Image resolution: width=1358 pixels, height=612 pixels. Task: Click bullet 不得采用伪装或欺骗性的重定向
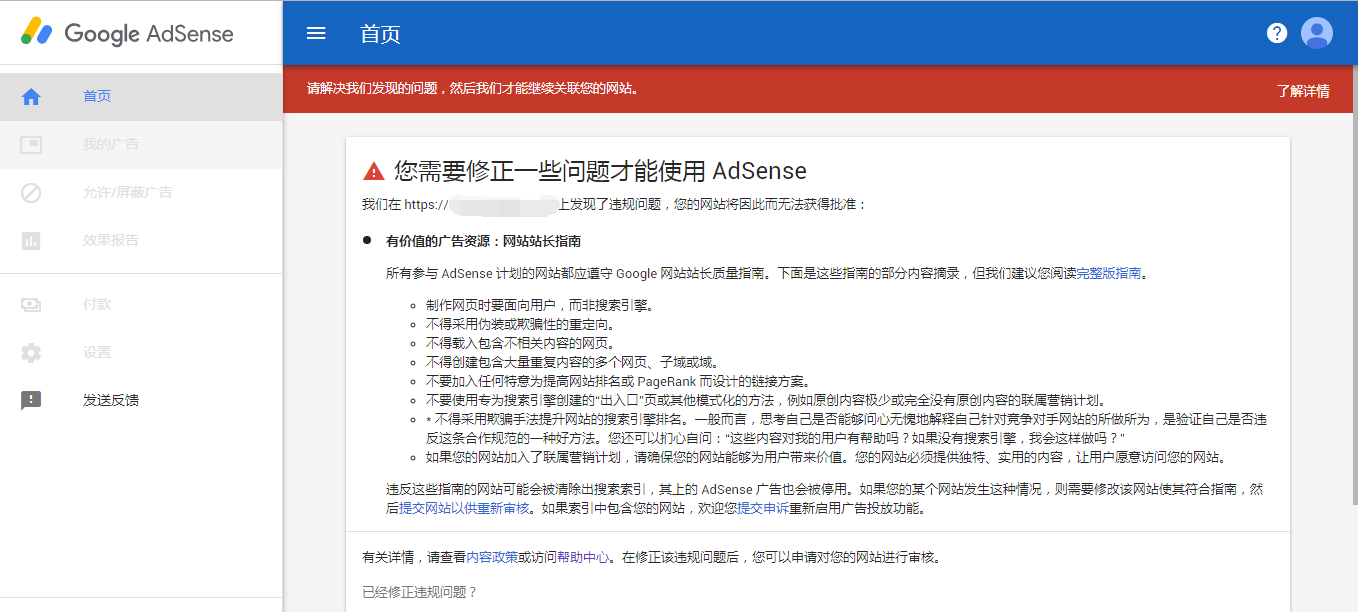tap(520, 324)
